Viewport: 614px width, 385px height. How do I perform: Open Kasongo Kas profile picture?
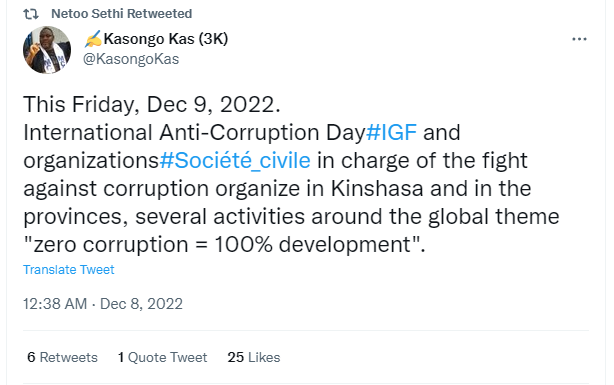pyautogui.click(x=47, y=50)
